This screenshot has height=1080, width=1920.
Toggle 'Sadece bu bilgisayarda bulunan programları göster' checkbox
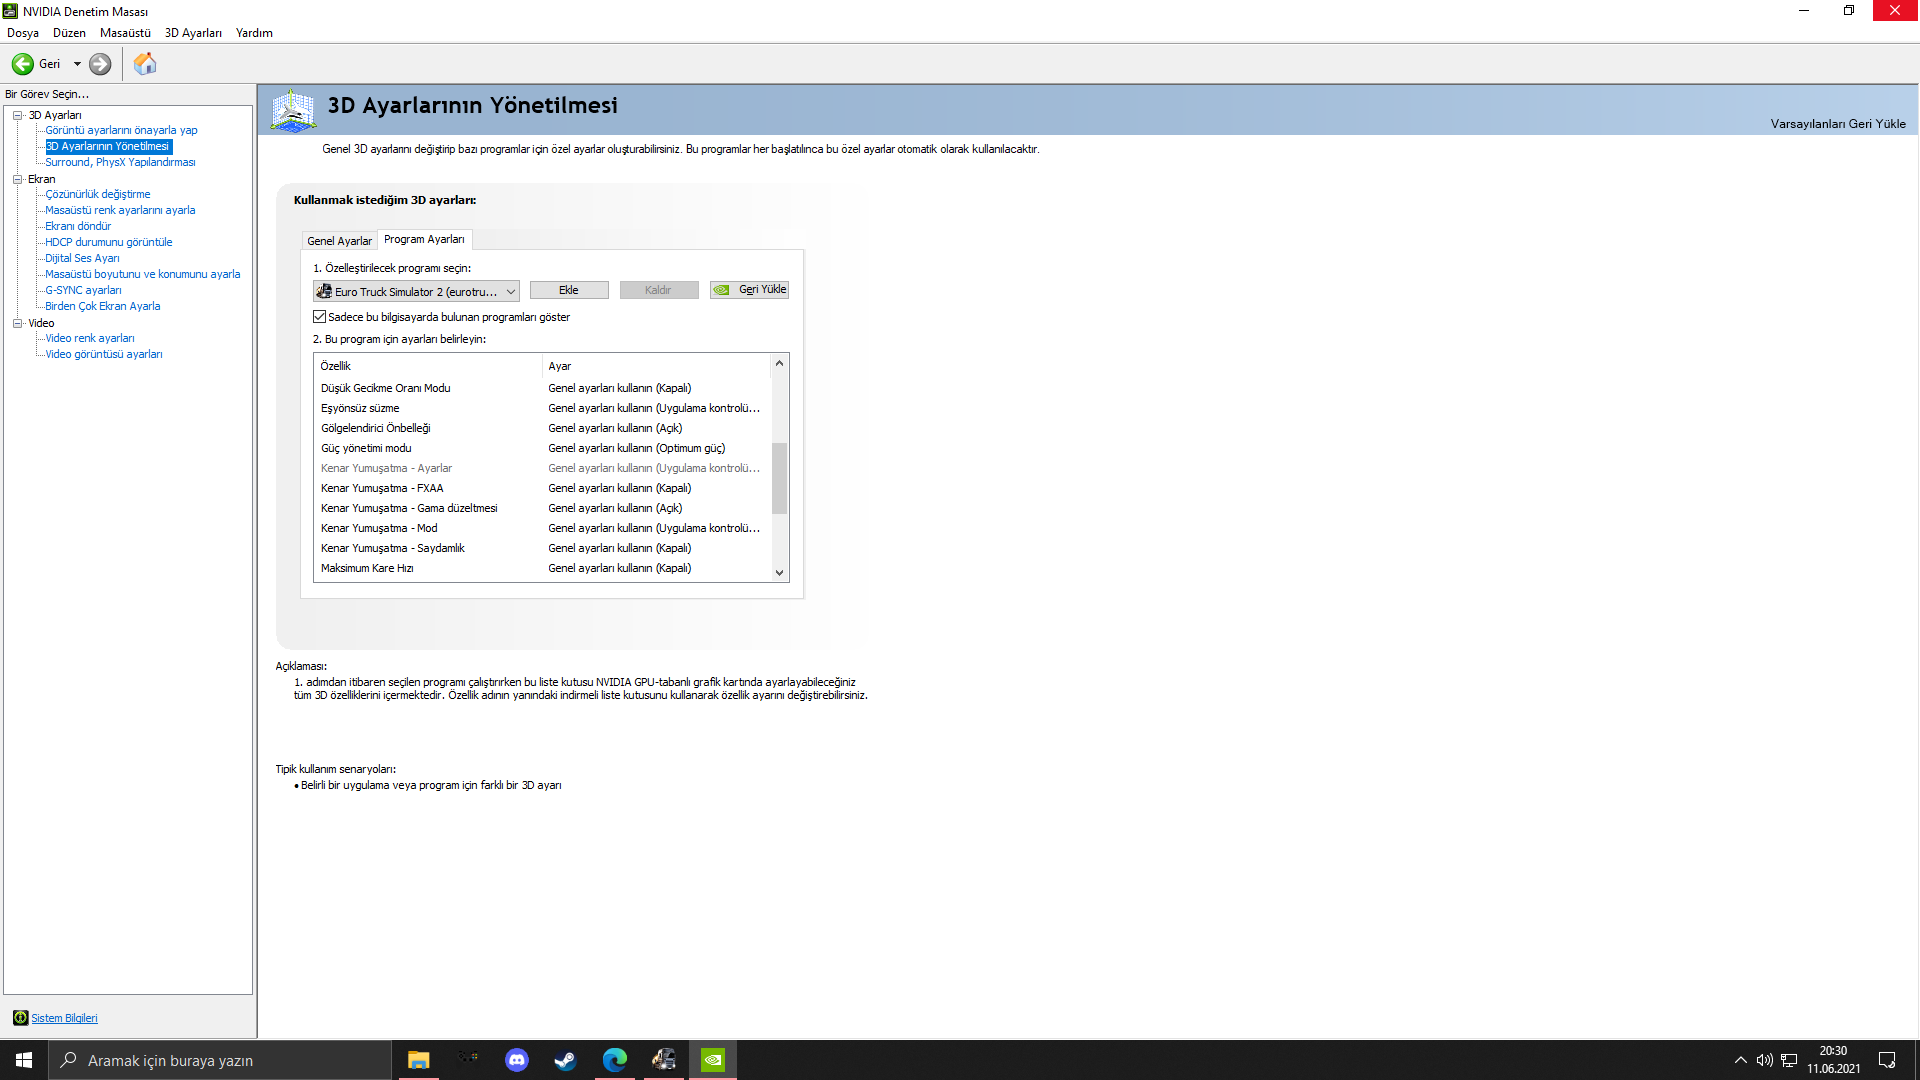[x=320, y=317]
